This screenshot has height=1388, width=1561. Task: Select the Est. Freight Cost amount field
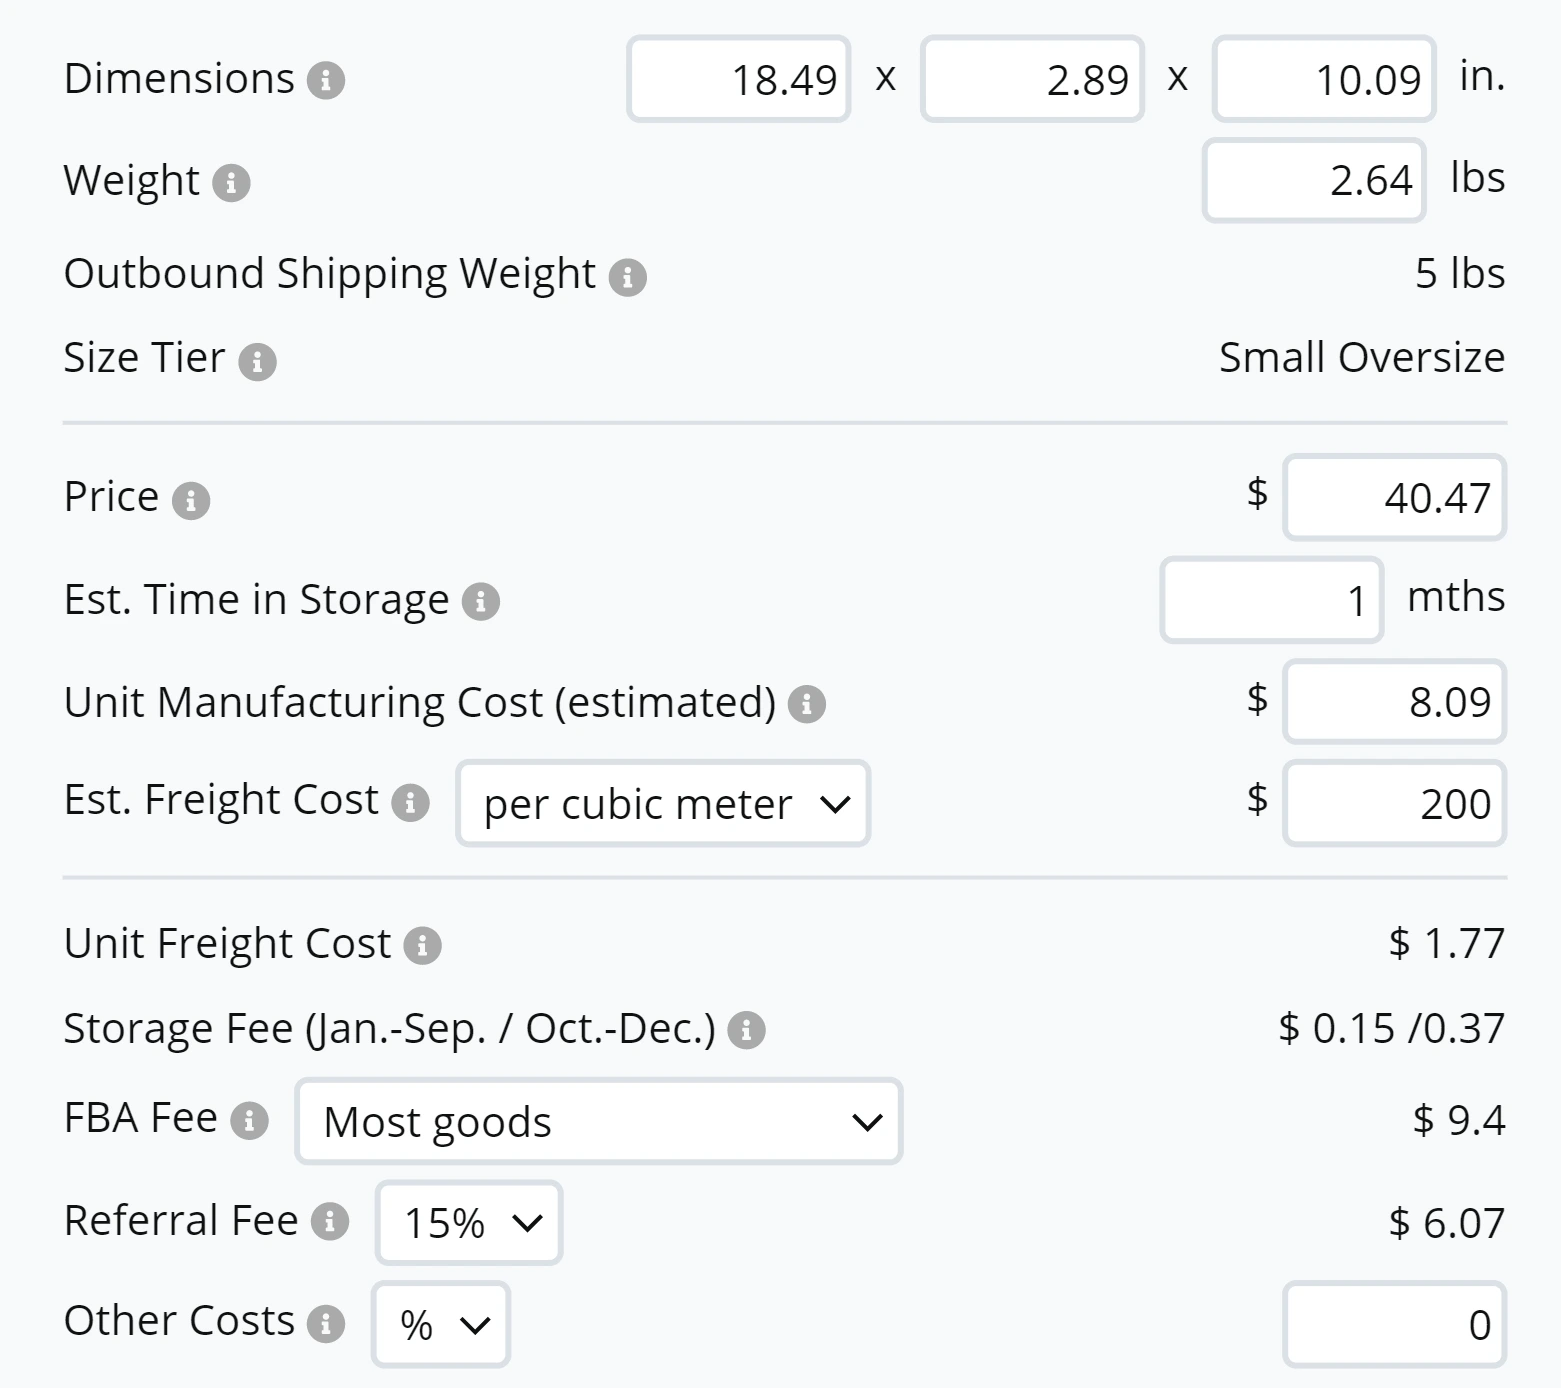[1395, 804]
